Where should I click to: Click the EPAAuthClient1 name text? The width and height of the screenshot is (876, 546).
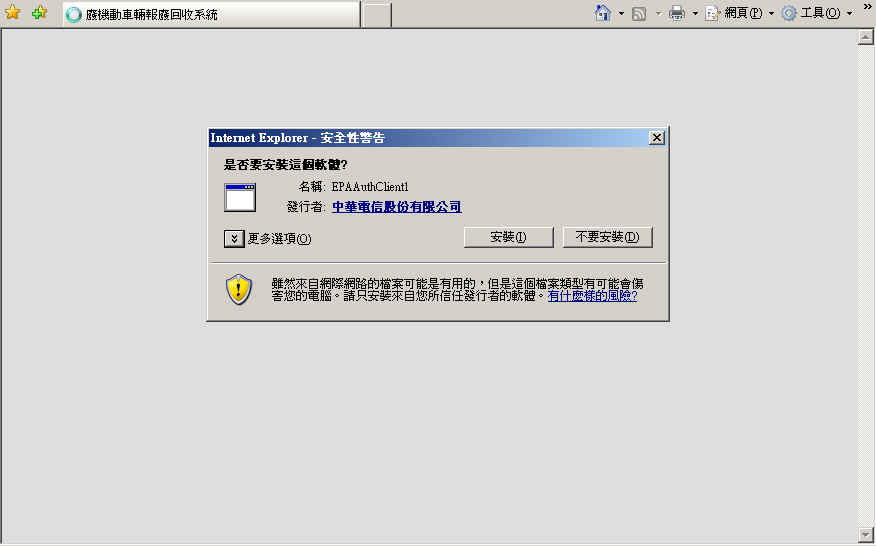(370, 187)
